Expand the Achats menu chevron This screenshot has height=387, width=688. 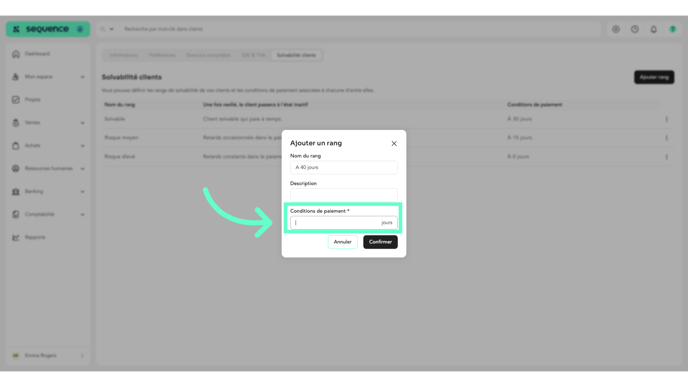click(x=82, y=146)
